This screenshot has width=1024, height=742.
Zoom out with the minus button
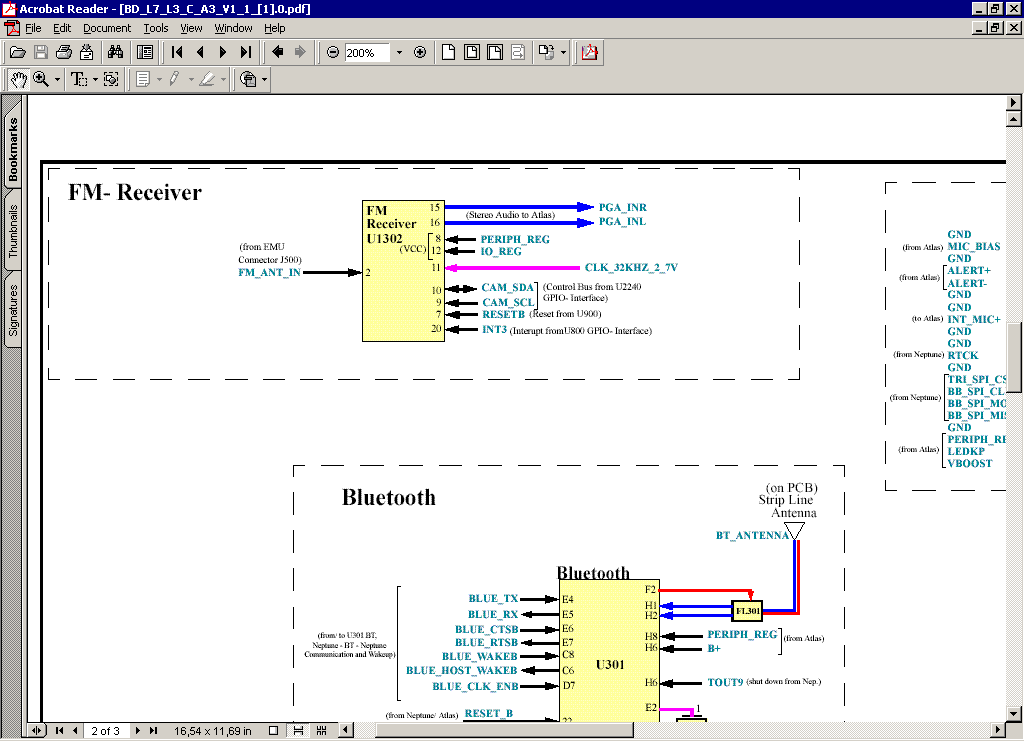[x=333, y=52]
